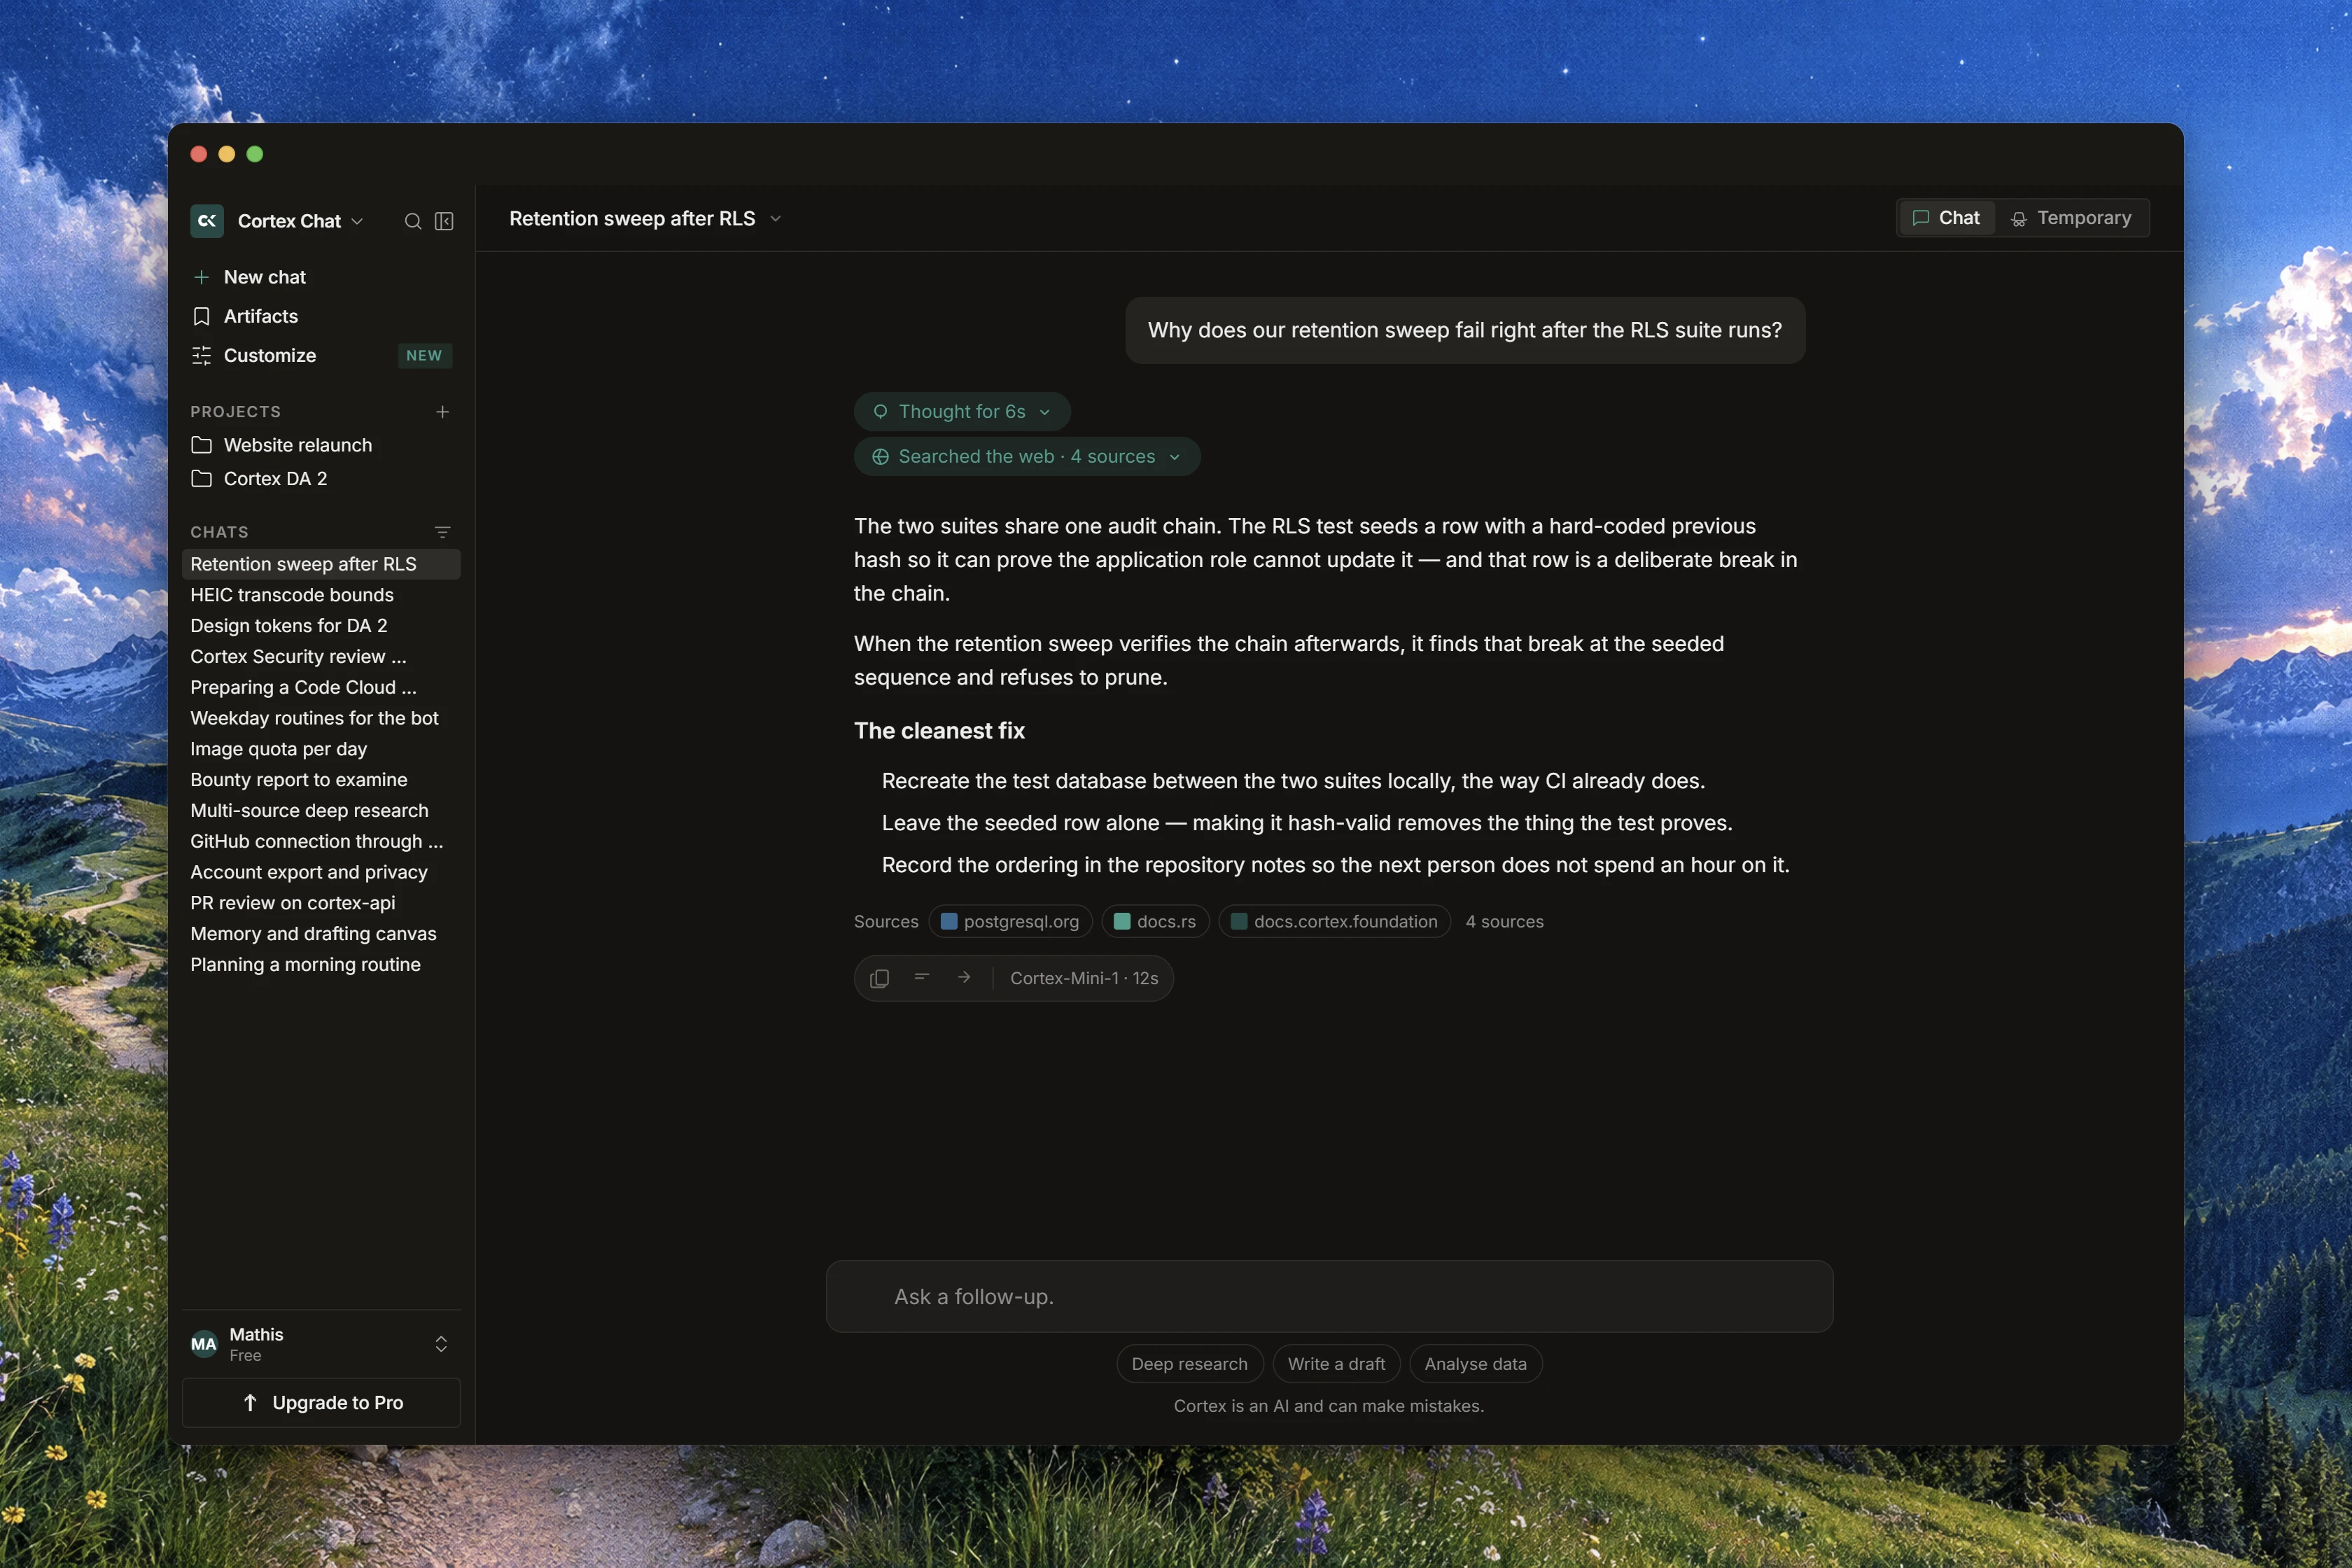The width and height of the screenshot is (2352, 1568).
Task: Click the globe icon on Searched the web
Action: 880,456
